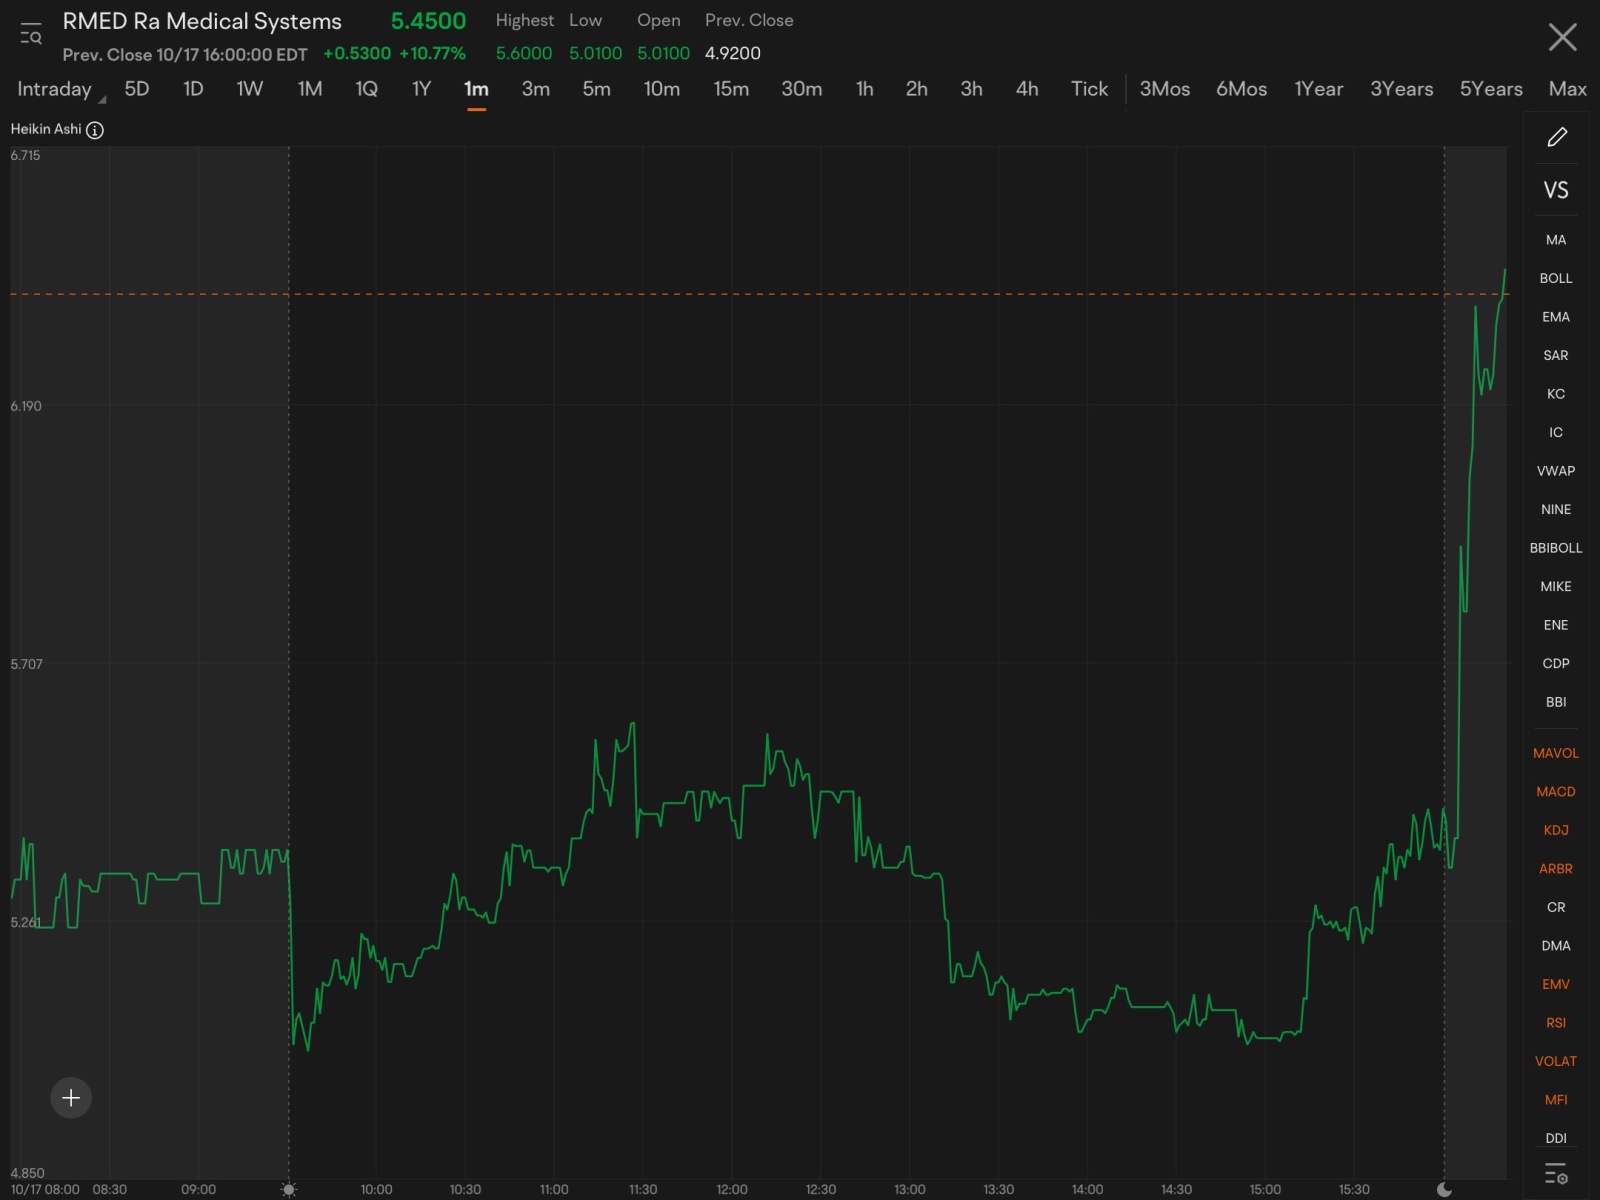This screenshot has width=1600, height=1200.
Task: Select the 1M monthly timeframe
Action: point(310,89)
